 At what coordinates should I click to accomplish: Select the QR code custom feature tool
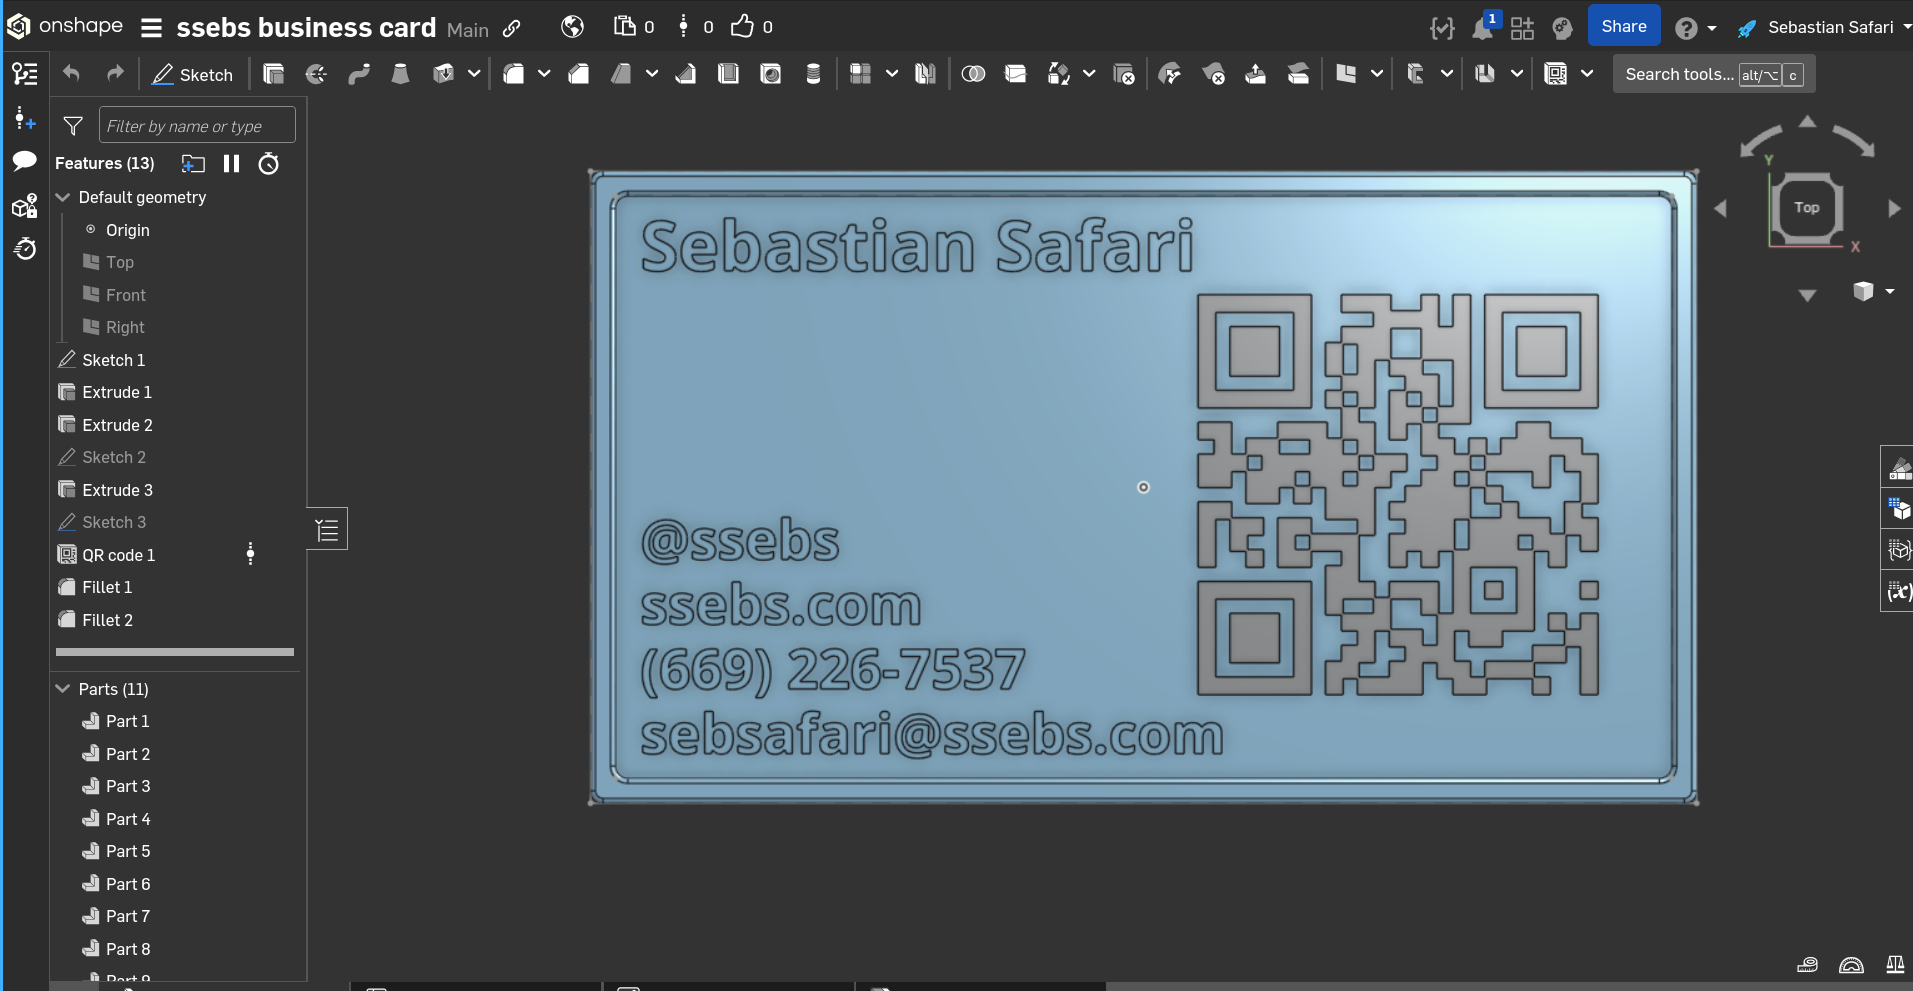[x=1556, y=74]
